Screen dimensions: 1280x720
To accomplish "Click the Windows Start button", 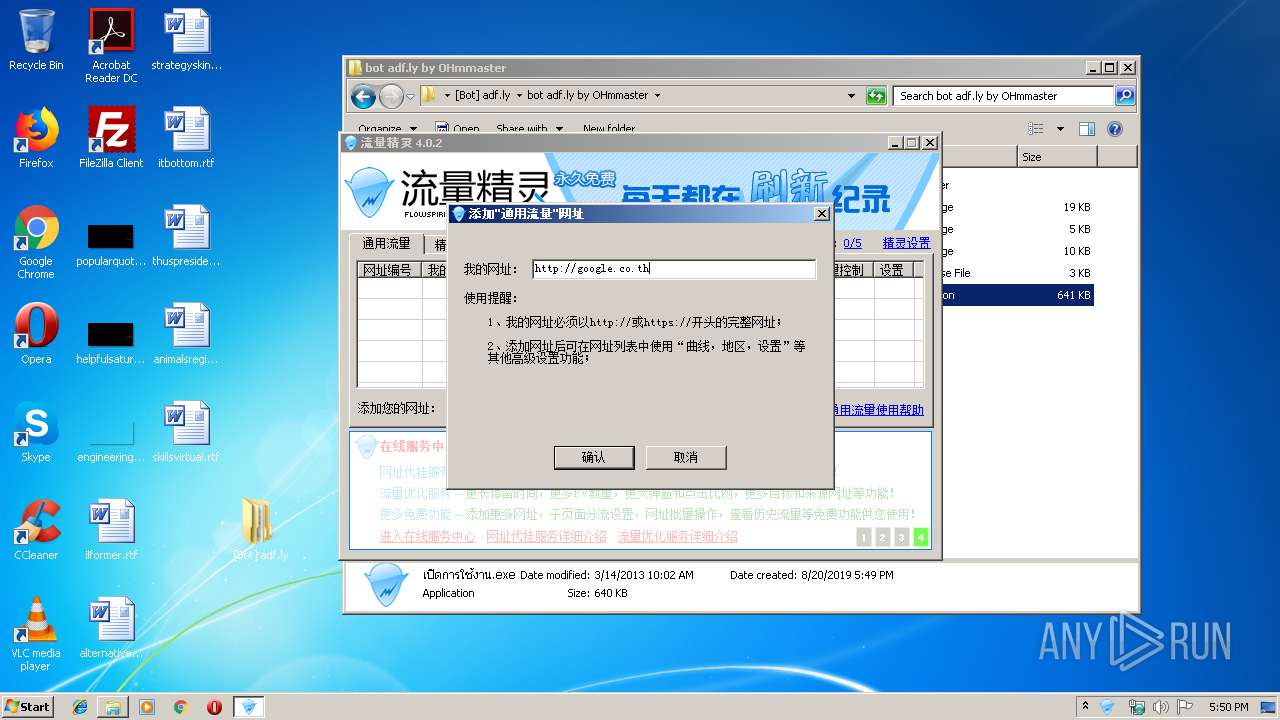I will pos(28,707).
